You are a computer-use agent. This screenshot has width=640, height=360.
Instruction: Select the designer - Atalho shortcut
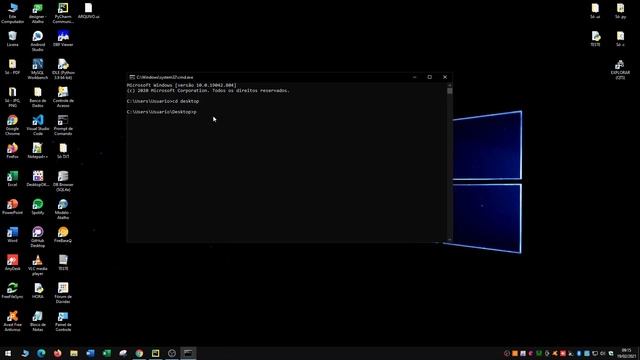click(x=38, y=12)
